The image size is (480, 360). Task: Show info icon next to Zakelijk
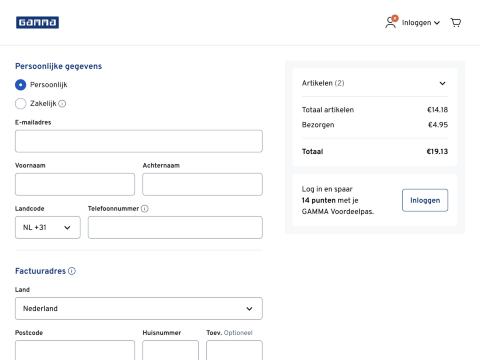62,104
